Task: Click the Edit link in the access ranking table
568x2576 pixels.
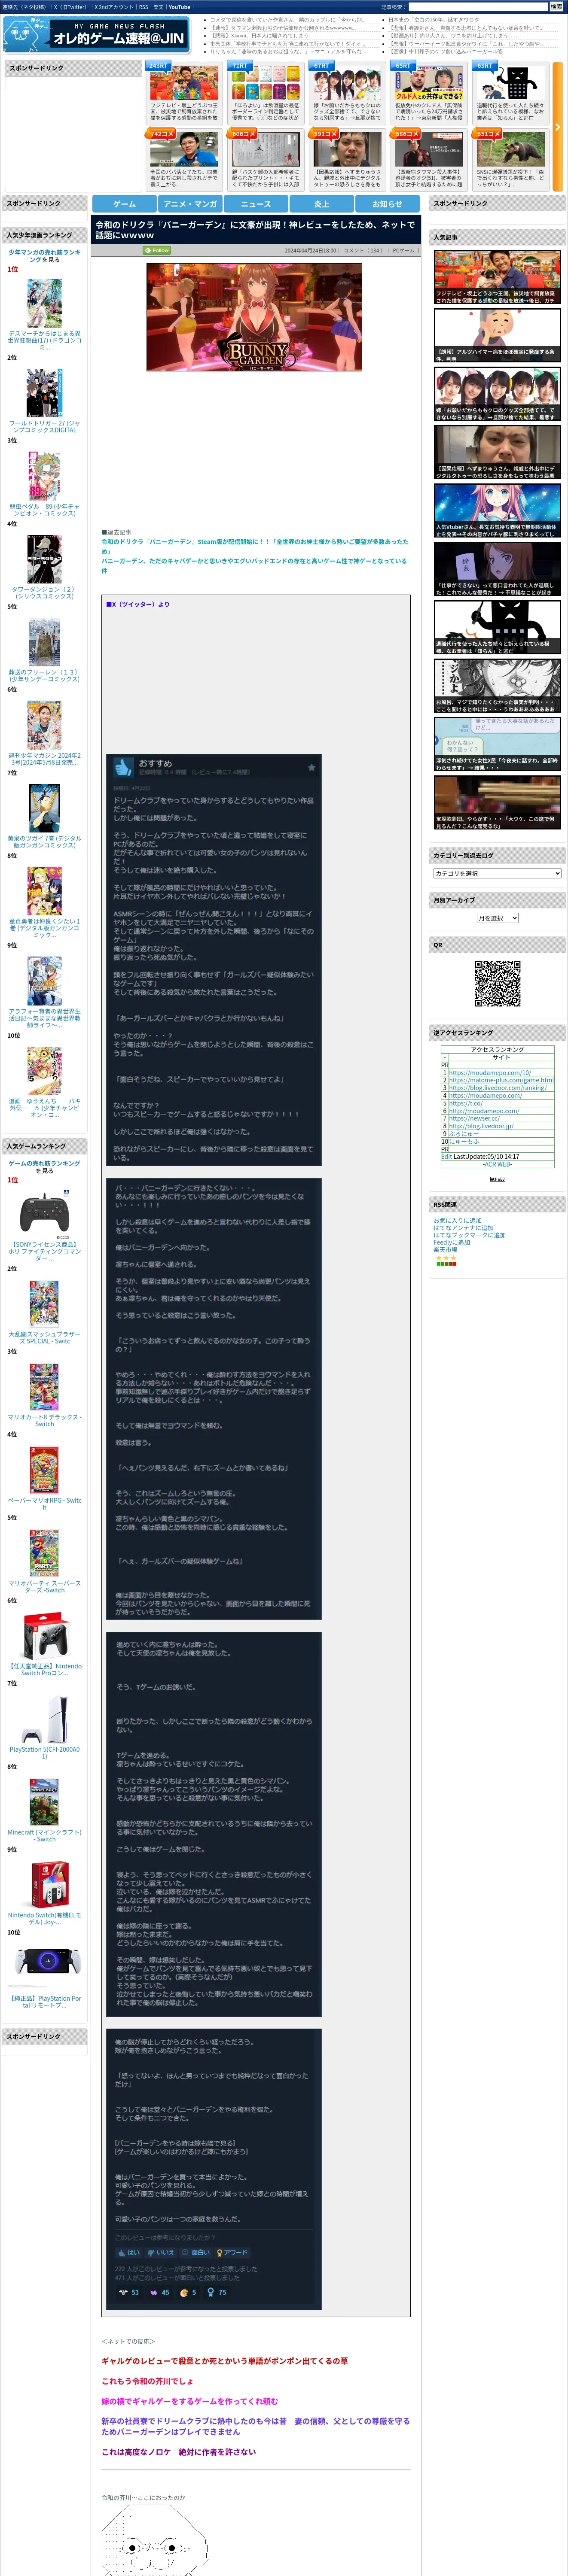Action: click(x=447, y=1156)
